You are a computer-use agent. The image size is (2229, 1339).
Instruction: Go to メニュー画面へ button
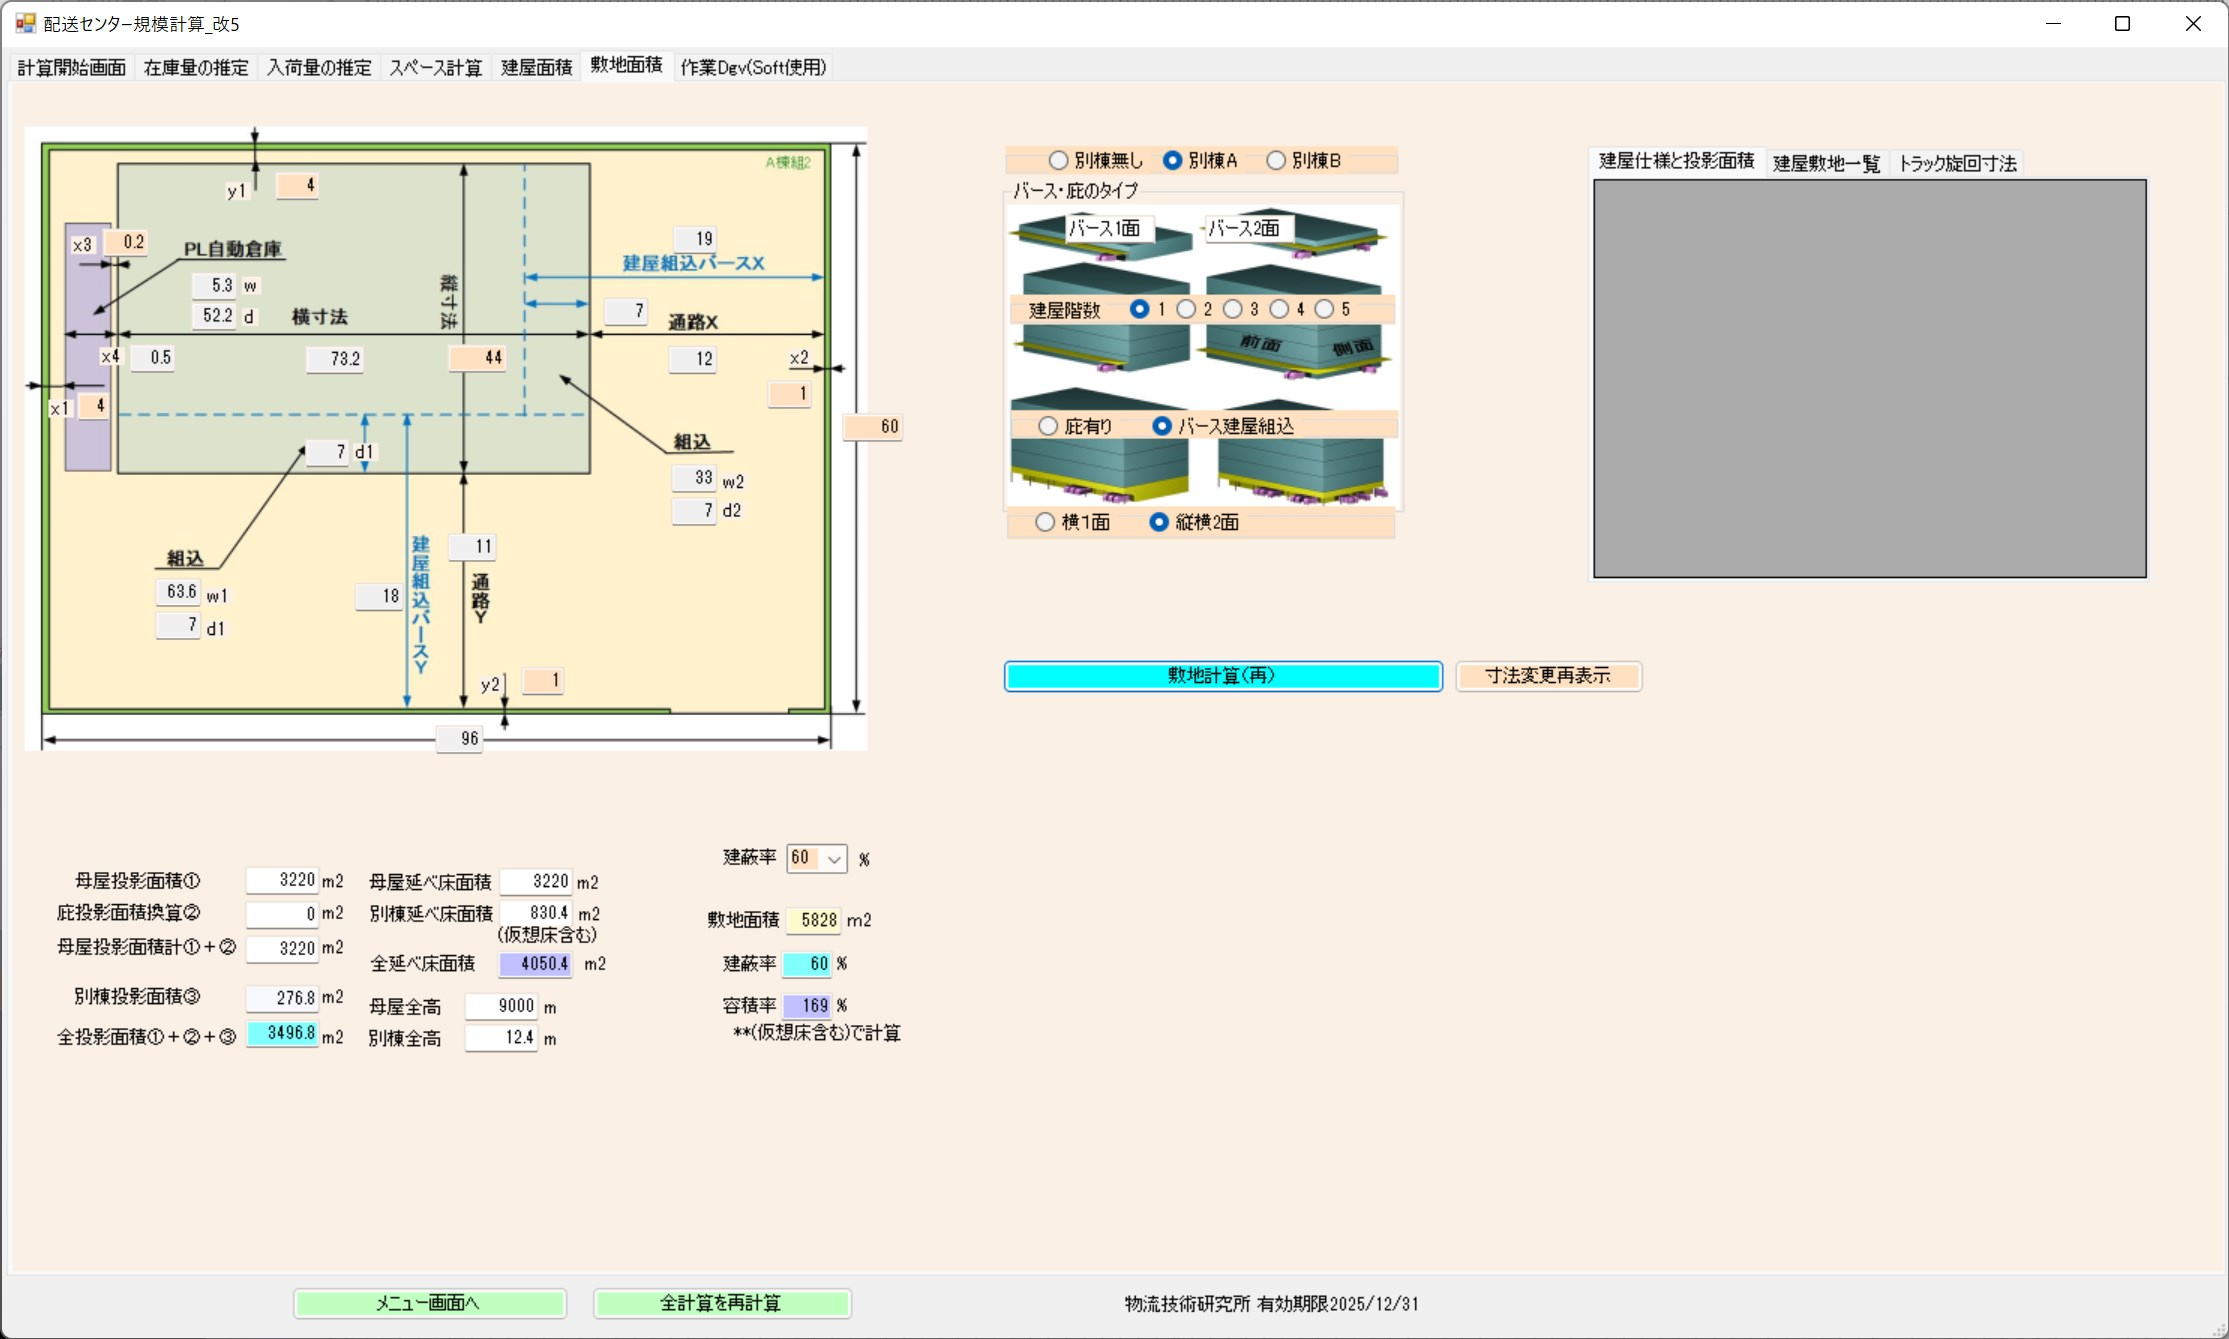[x=429, y=1303]
